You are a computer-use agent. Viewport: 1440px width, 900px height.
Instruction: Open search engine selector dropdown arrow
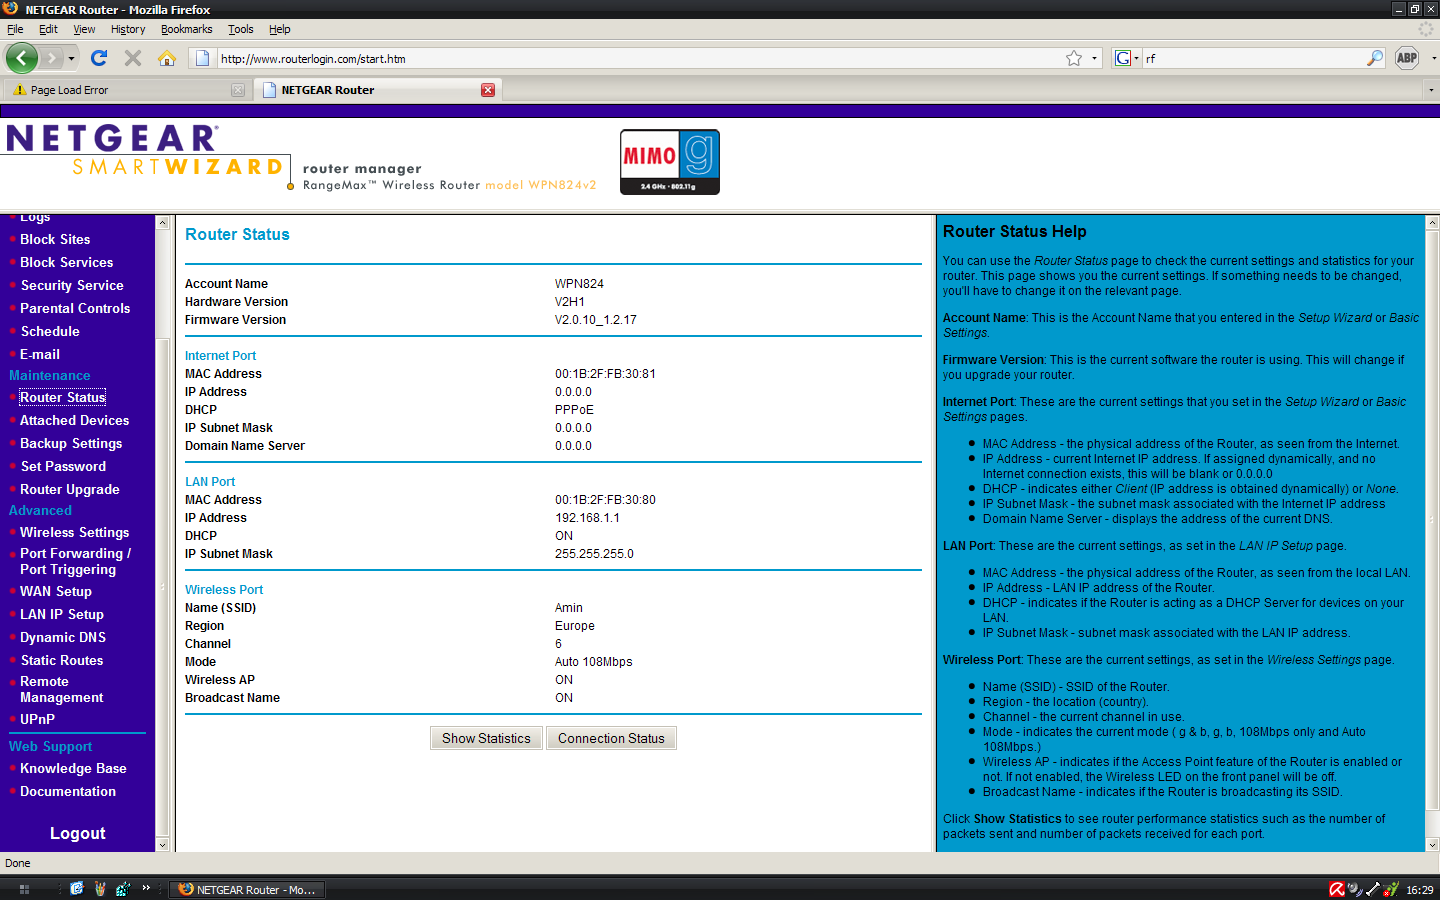[1136, 58]
